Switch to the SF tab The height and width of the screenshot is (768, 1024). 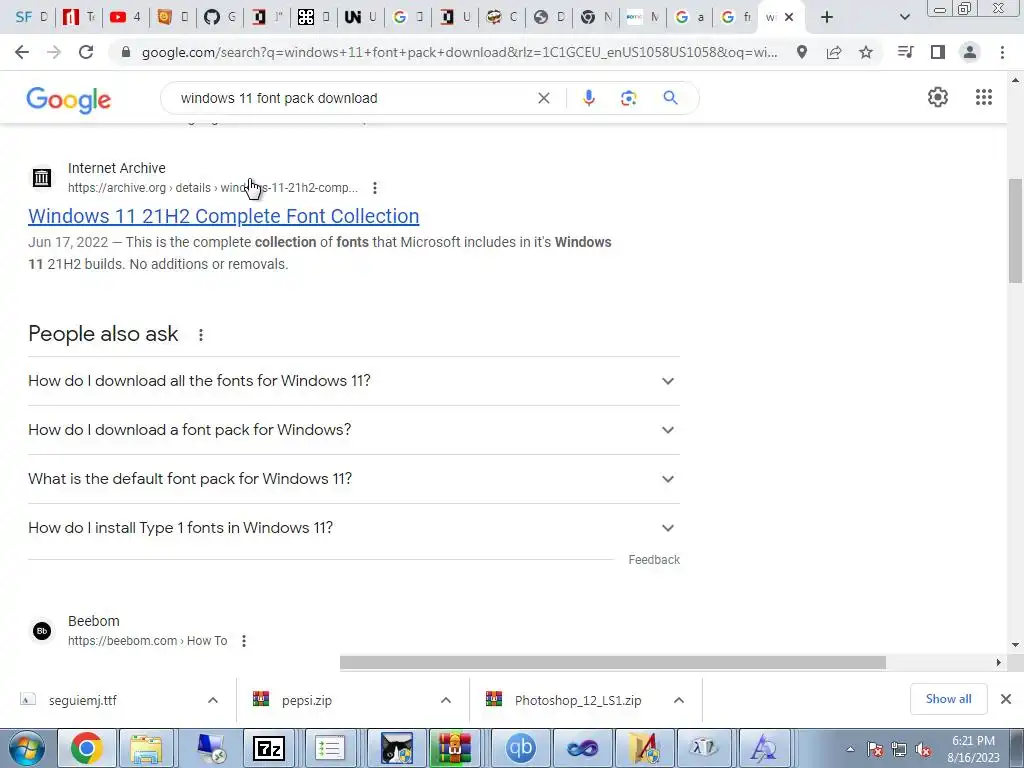click(31, 17)
